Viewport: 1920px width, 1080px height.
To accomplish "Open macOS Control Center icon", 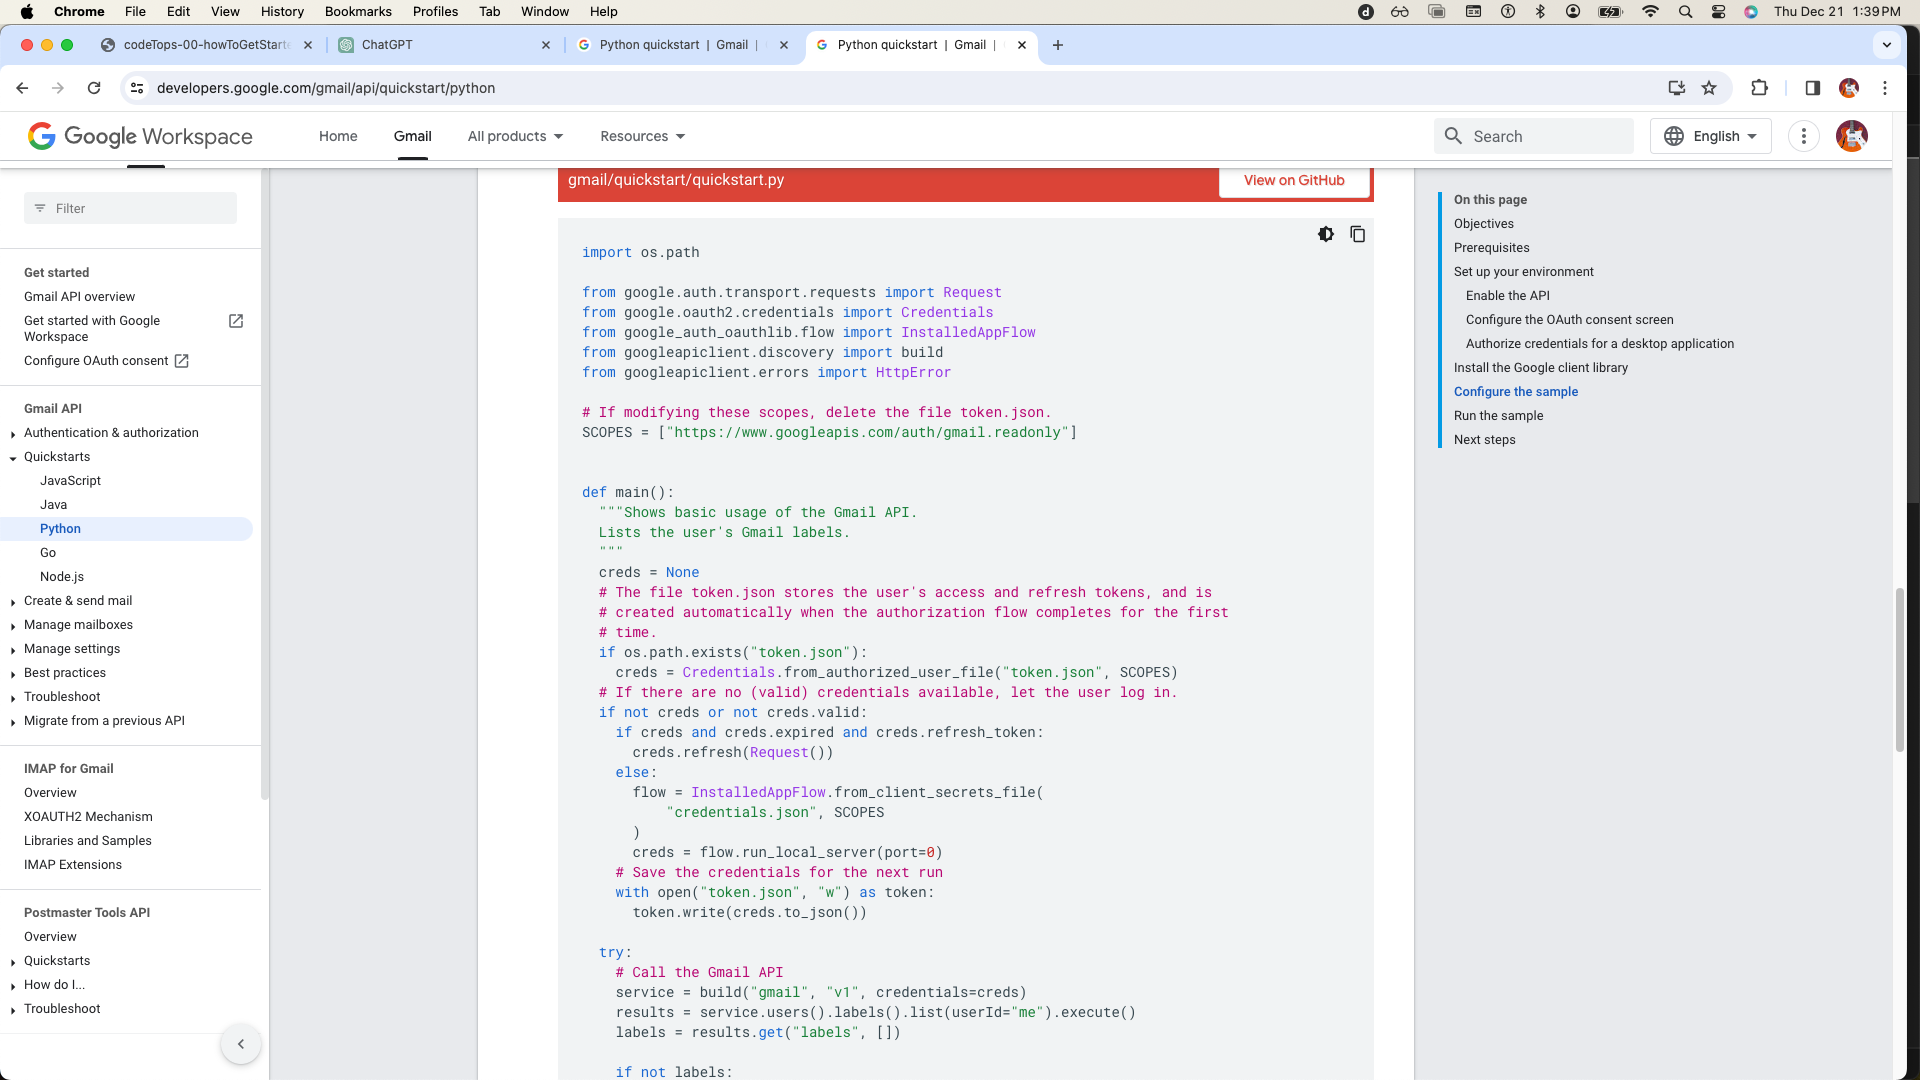I will click(1718, 12).
